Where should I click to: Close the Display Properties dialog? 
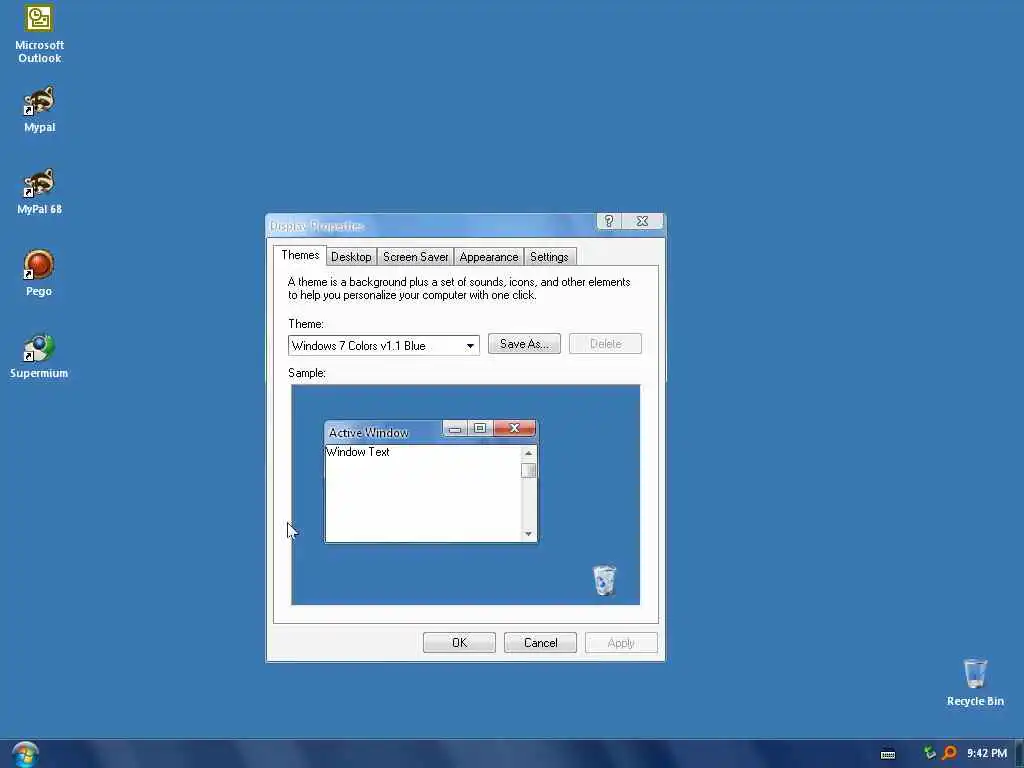pyautogui.click(x=643, y=221)
